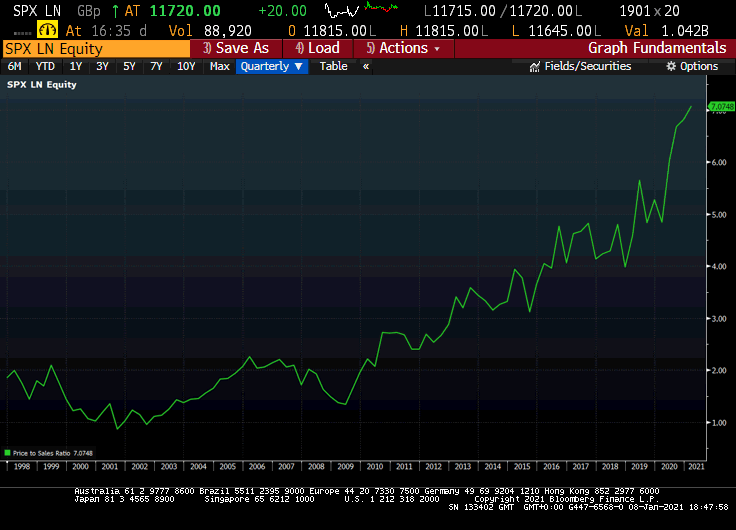Click the green price up arrow
Image resolution: width=736 pixels, height=530 pixels.
(115, 11)
